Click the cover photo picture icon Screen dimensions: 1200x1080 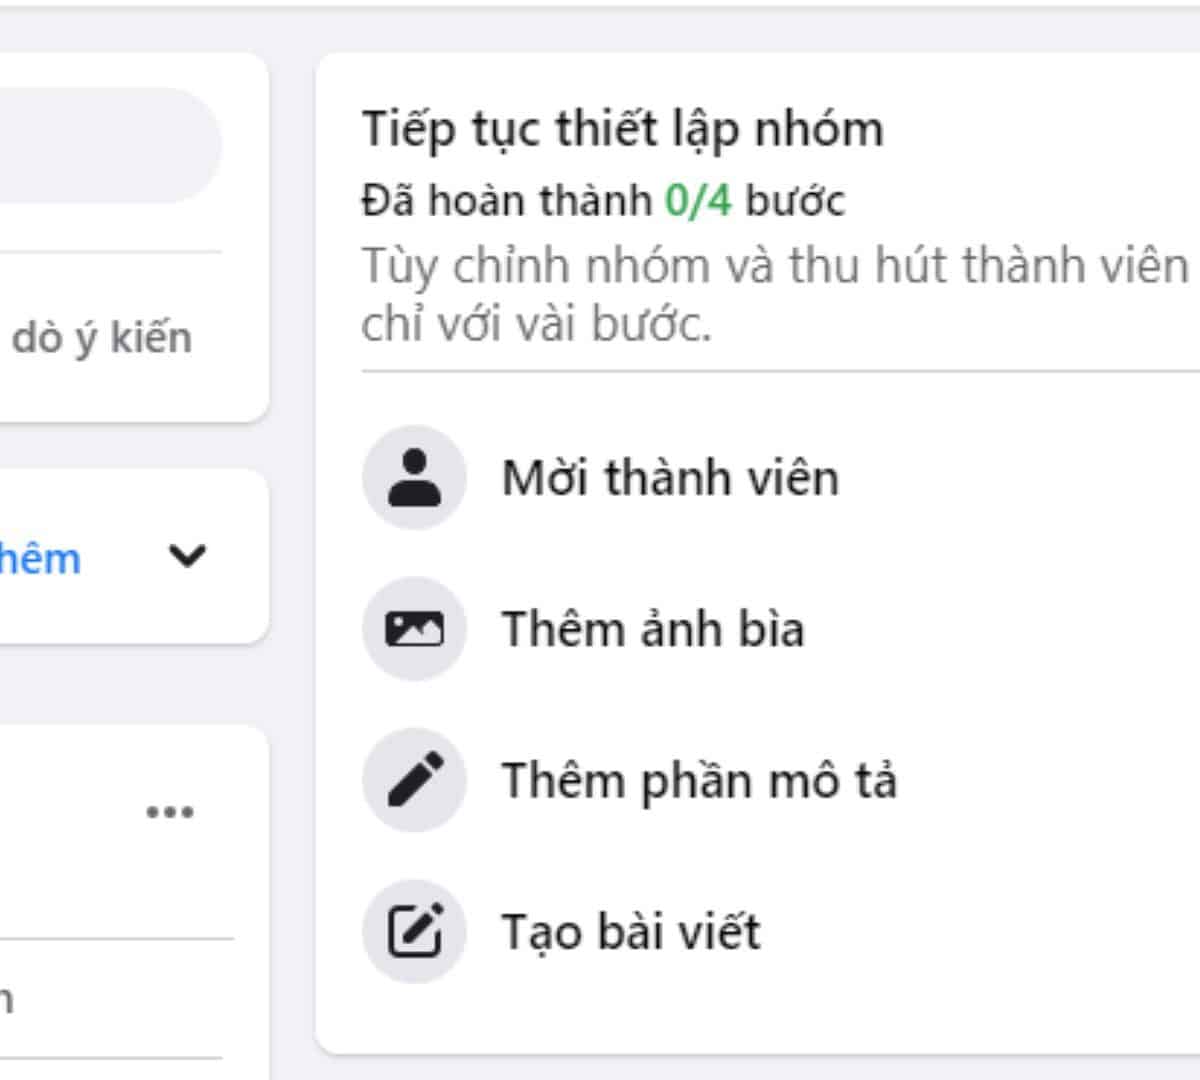click(x=414, y=629)
